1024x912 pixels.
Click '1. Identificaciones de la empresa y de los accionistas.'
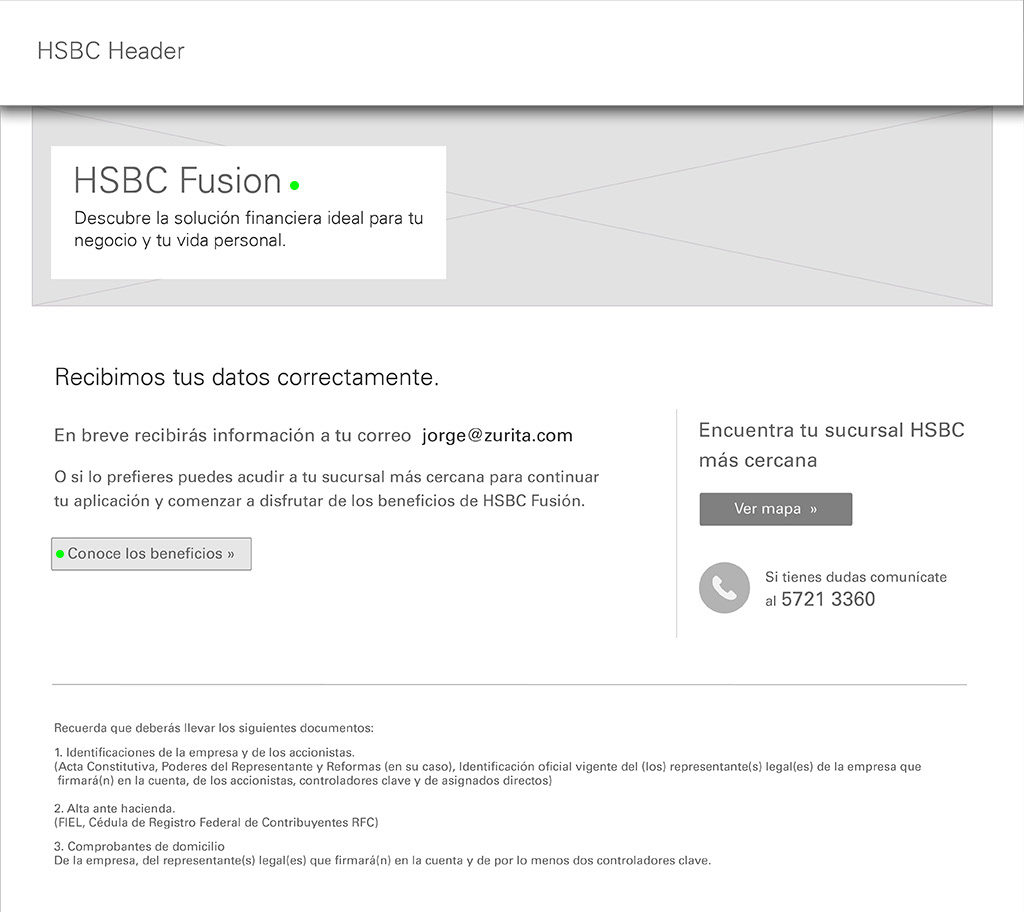[204, 752]
